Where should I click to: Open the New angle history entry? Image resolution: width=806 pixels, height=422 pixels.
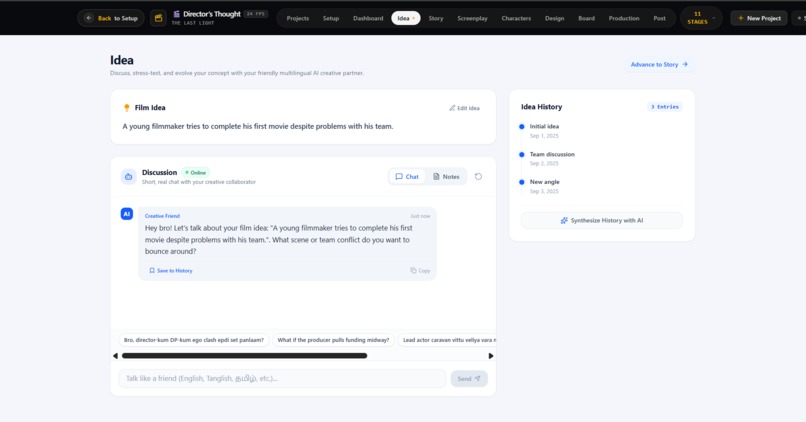(x=544, y=182)
